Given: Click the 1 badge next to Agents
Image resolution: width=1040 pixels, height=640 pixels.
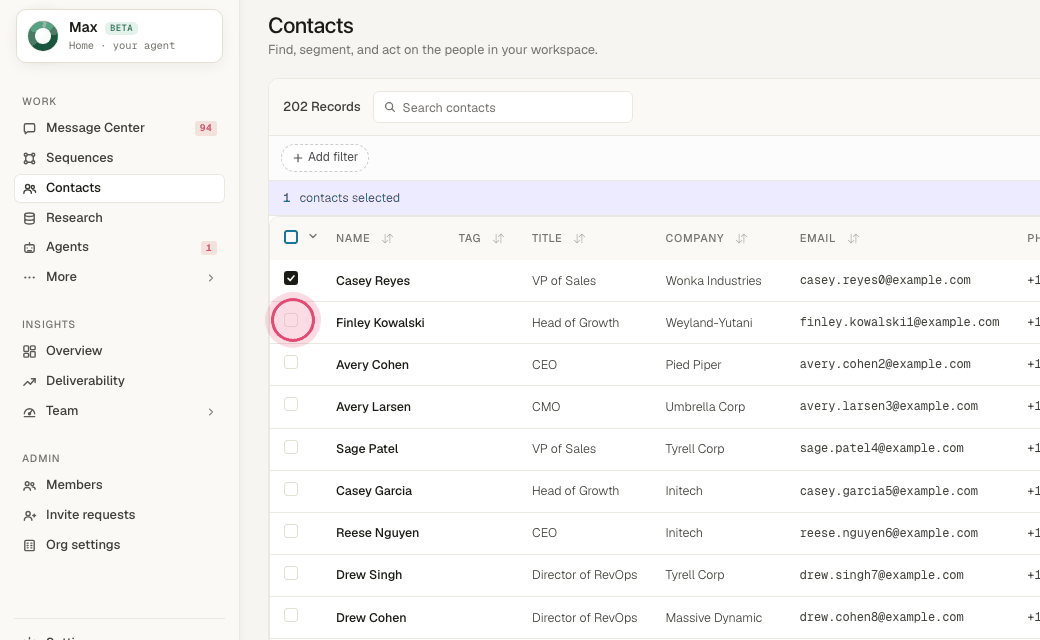Looking at the screenshot, I should tap(208, 247).
